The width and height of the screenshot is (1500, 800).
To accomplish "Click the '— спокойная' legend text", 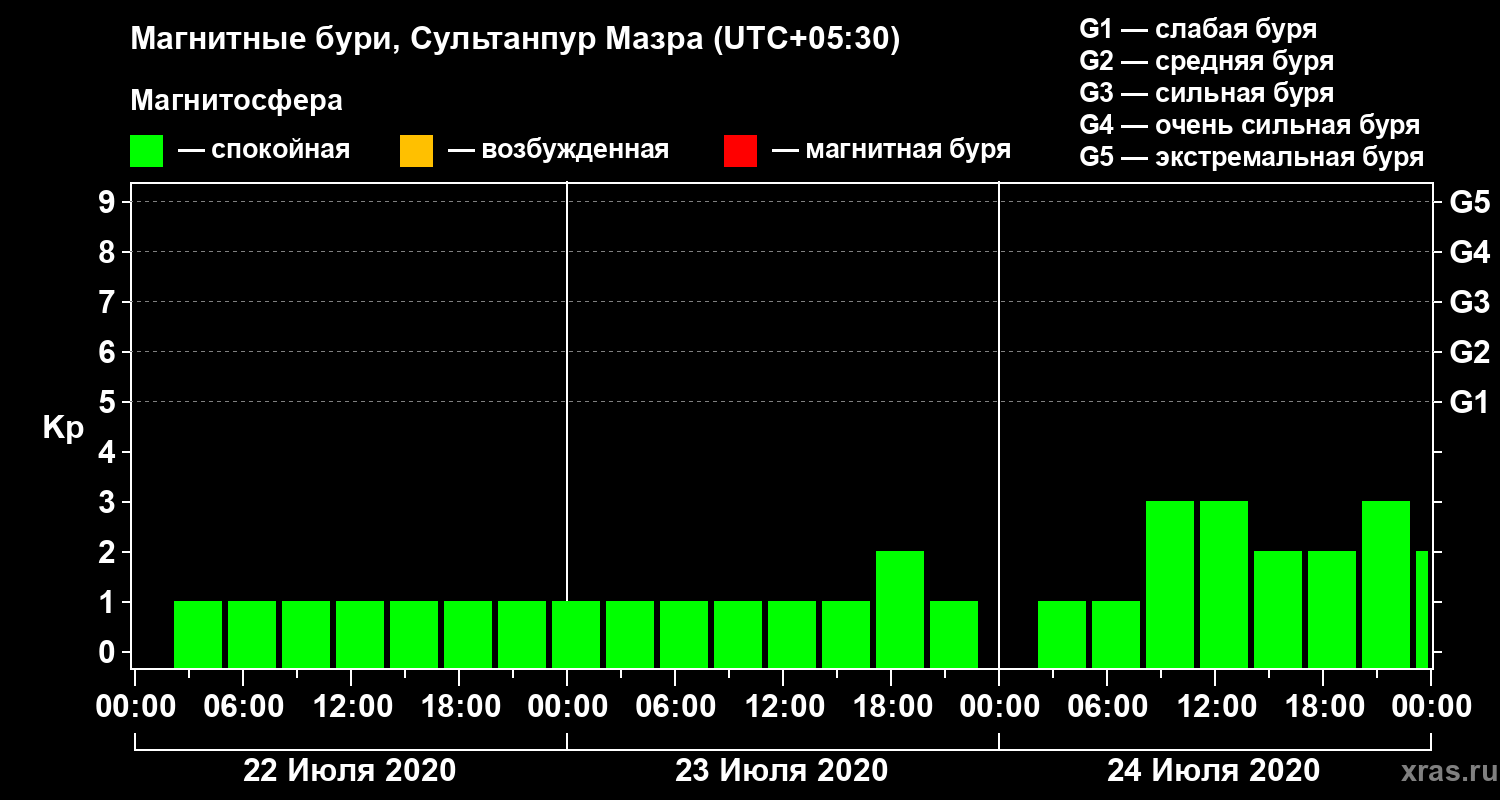I will pyautogui.click(x=264, y=151).
